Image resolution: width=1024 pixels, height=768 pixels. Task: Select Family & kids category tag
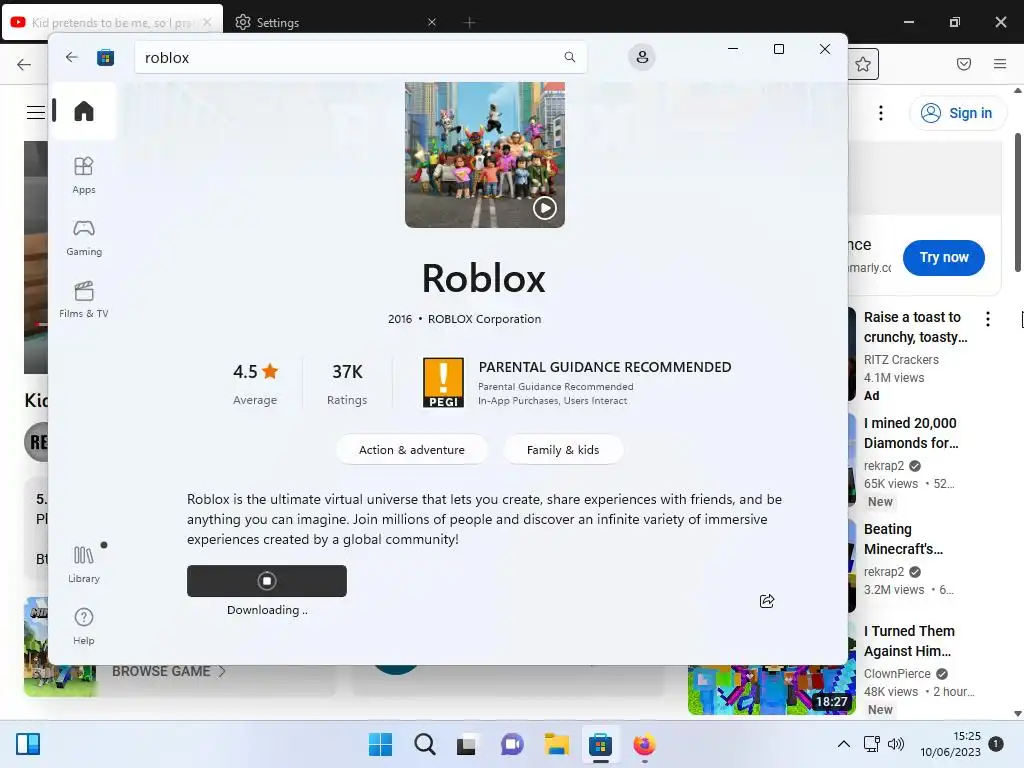coord(562,449)
